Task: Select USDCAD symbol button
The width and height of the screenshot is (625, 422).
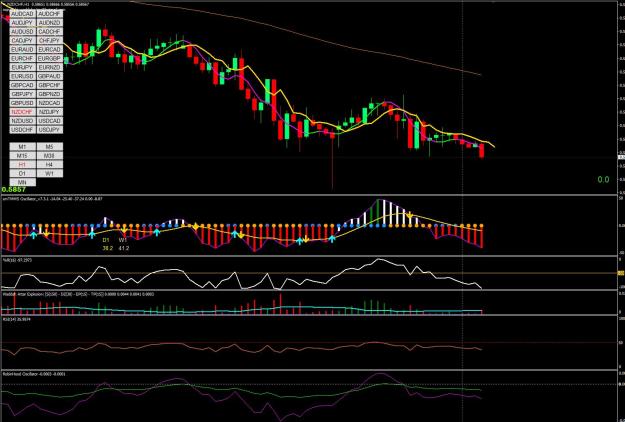Action: 49,121
